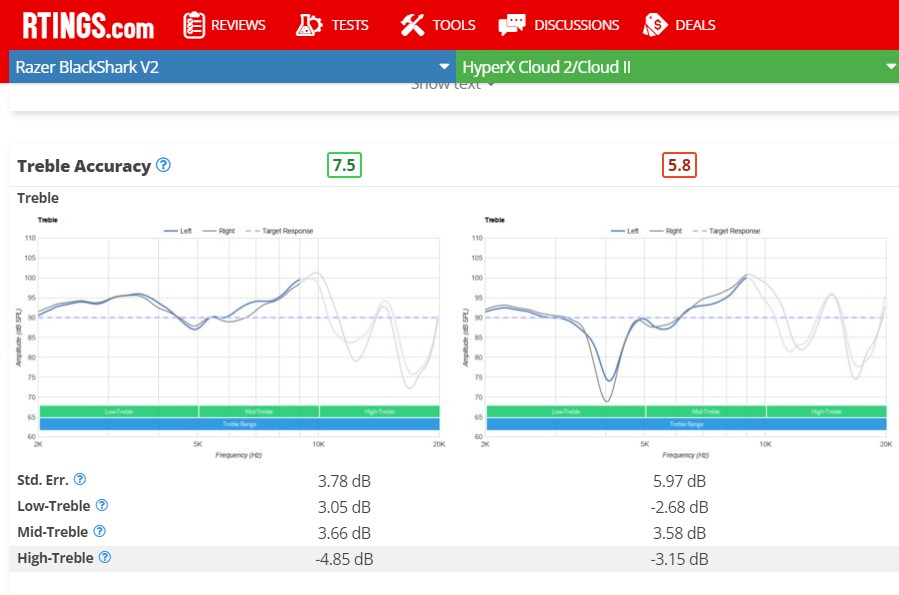Expand the Show text section
Viewport: 899px width, 595px height.
point(452,85)
